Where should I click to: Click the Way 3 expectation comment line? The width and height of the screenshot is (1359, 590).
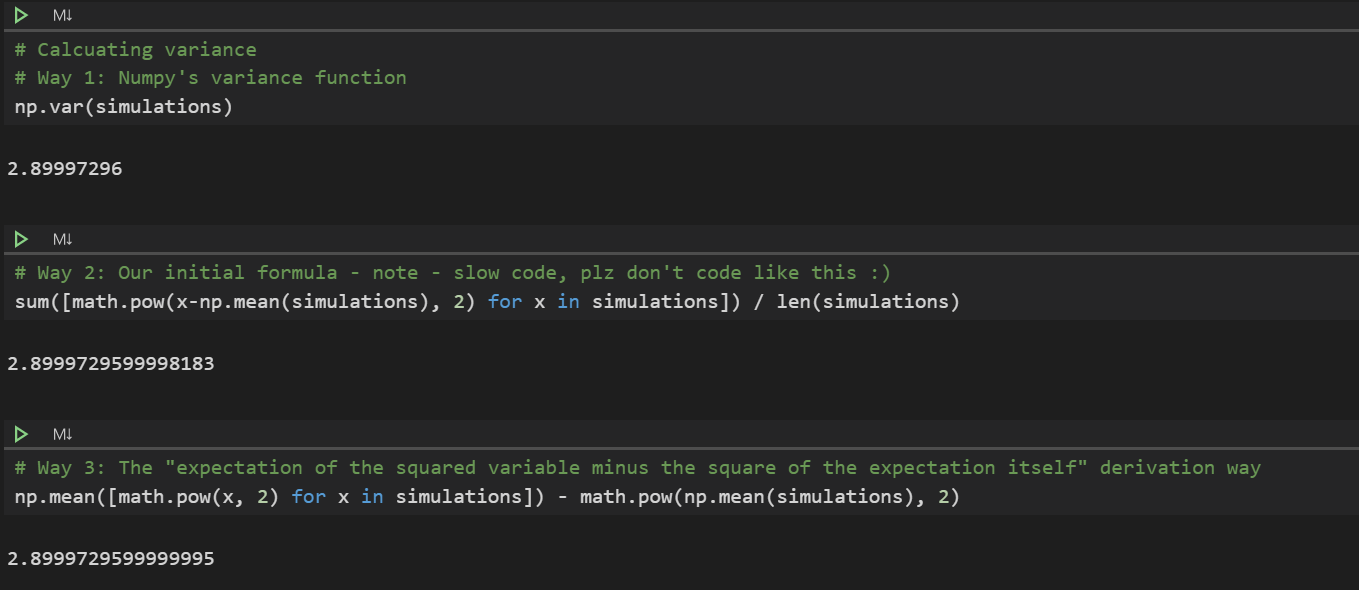637,467
